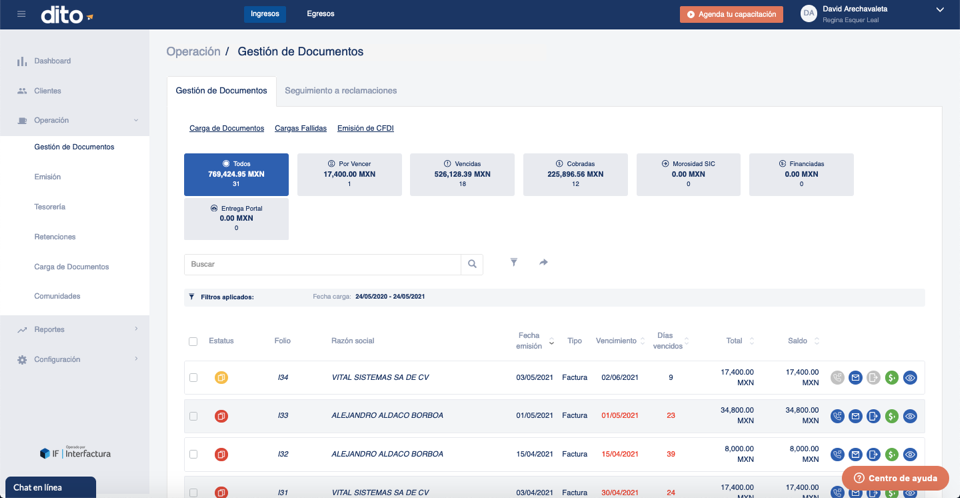
Task: Click the Buscar search input field
Action: click(x=322, y=264)
